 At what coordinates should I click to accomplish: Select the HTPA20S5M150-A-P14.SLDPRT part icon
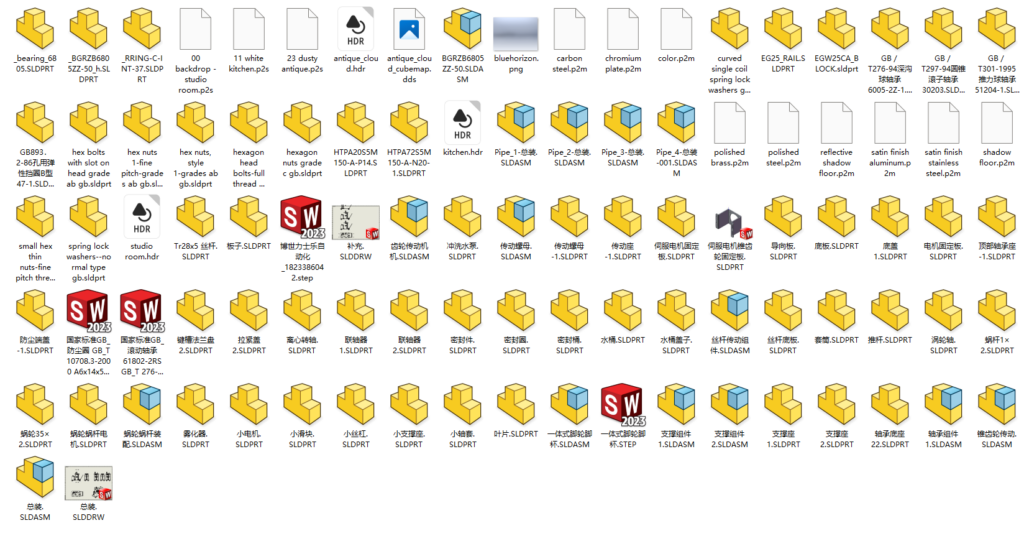[356, 123]
